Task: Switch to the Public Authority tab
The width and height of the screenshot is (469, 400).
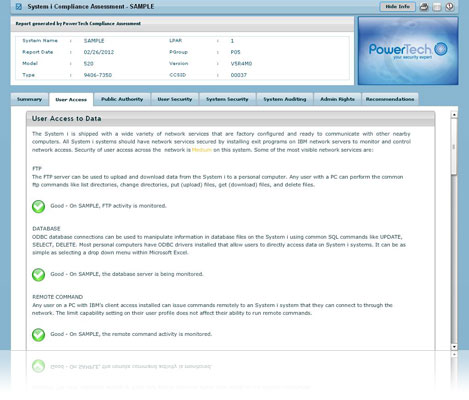Action: click(122, 99)
